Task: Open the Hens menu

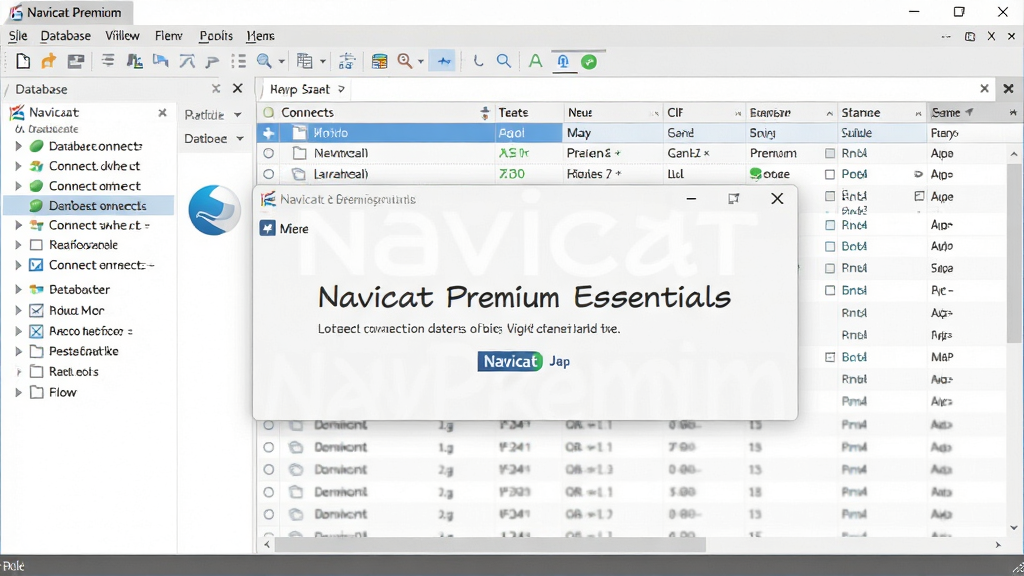Action: click(x=260, y=36)
